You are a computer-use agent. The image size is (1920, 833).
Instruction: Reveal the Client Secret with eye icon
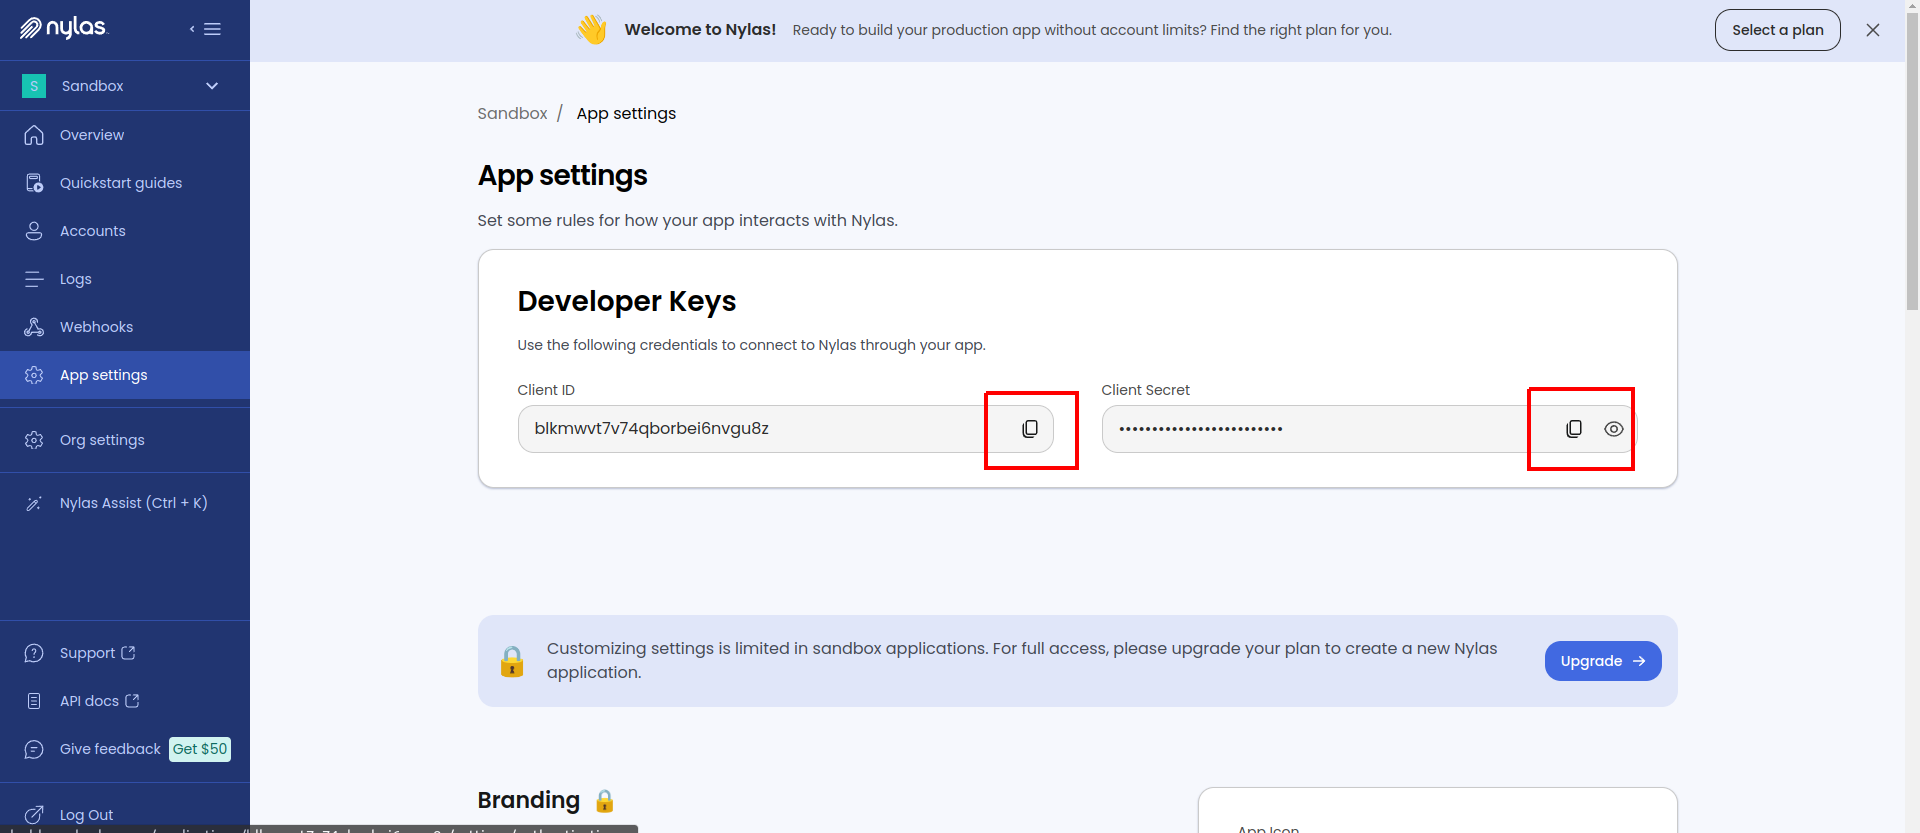point(1613,429)
